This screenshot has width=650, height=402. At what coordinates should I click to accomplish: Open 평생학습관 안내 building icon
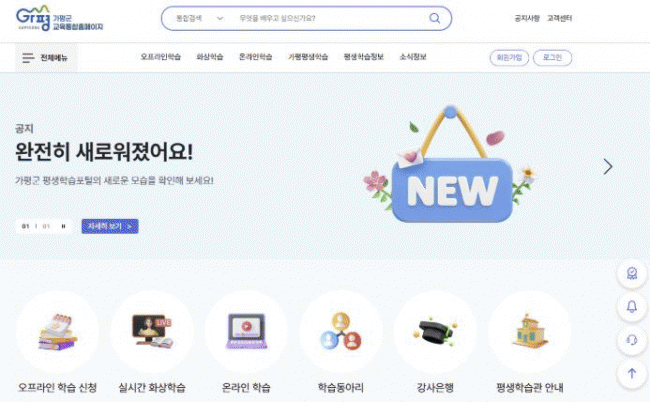[529, 332]
